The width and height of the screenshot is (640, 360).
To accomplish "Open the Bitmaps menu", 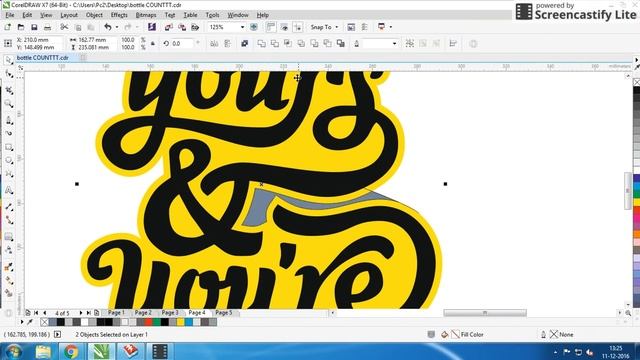I will click(x=146, y=15).
